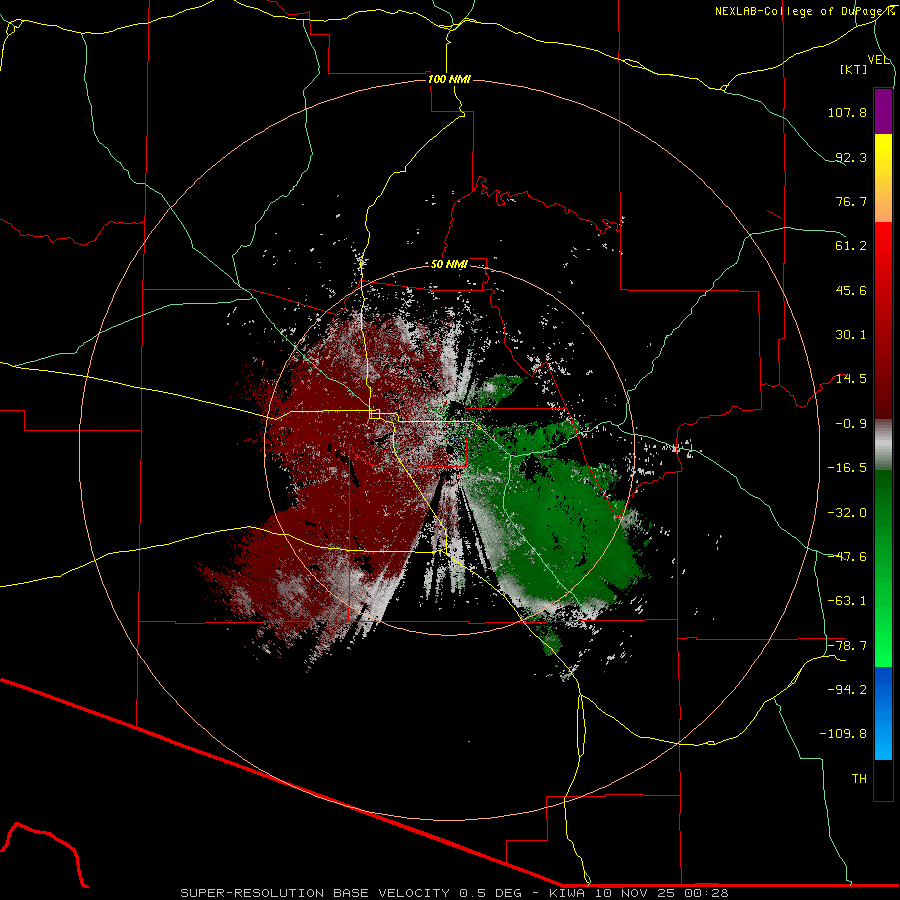The width and height of the screenshot is (900, 900).
Task: Click the -32.0 velocity scale value
Action: click(847, 513)
